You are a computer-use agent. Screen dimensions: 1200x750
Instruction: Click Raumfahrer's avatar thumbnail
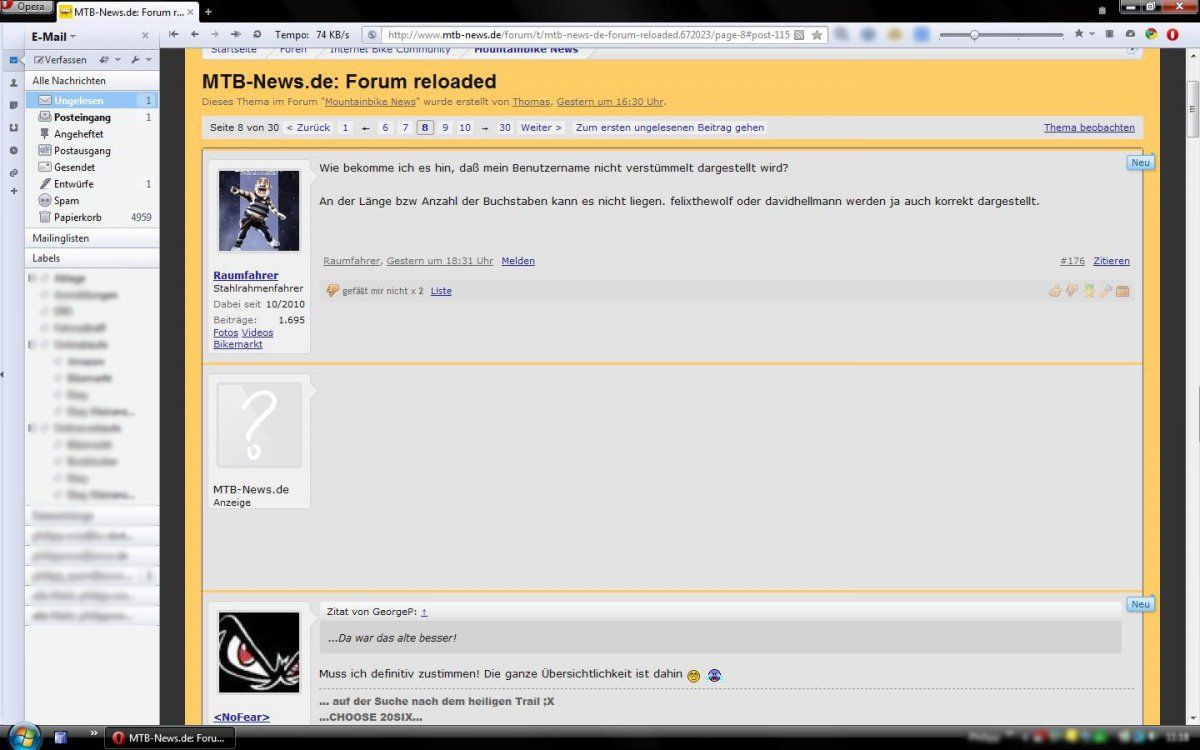[259, 210]
